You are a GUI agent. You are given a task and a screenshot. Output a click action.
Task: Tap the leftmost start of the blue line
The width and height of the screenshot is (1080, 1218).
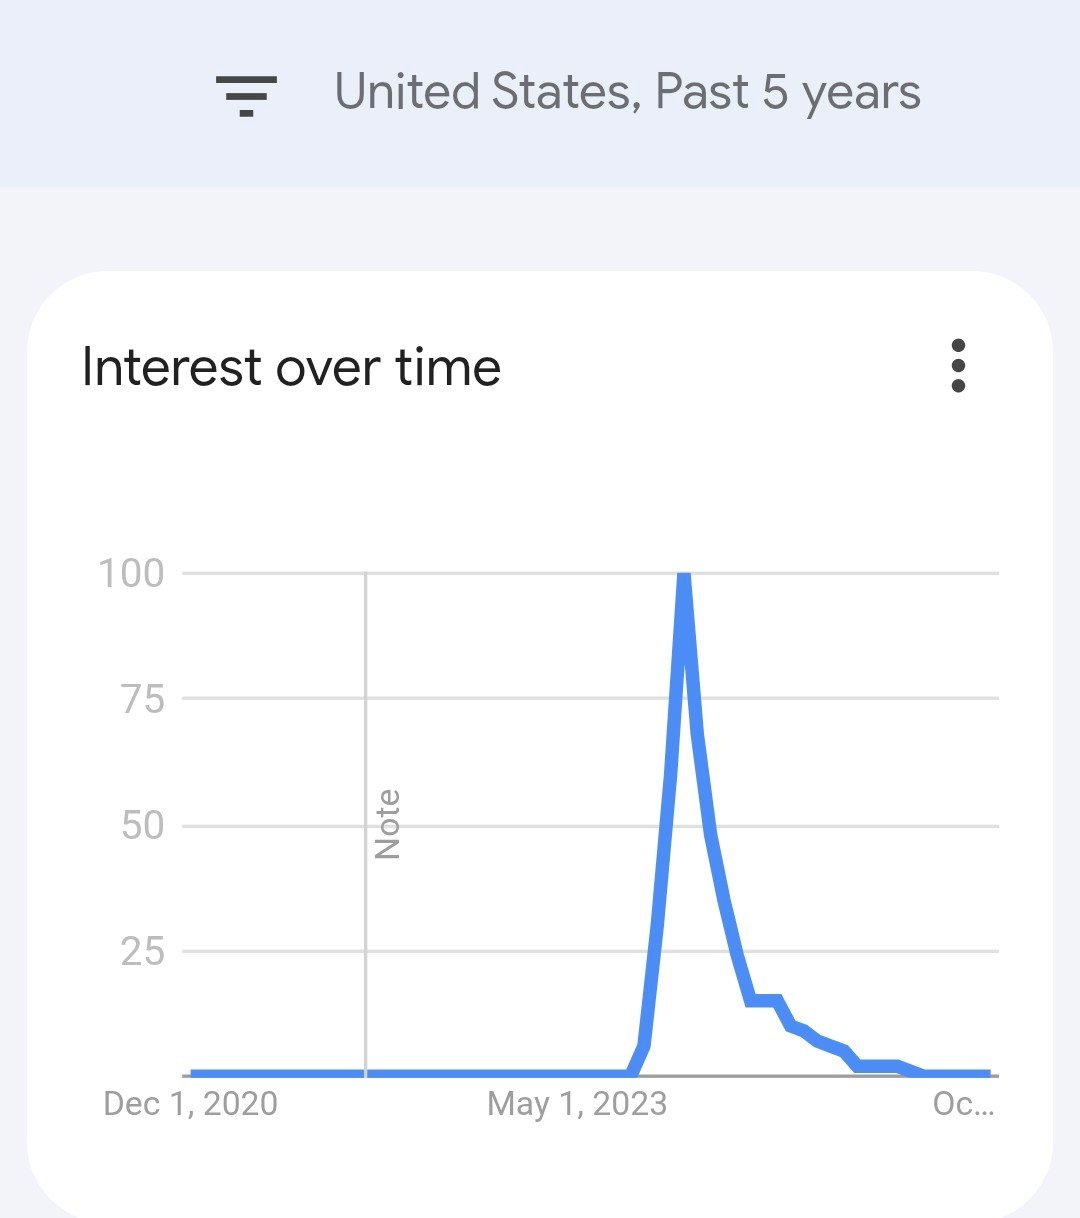pyautogui.click(x=194, y=1073)
